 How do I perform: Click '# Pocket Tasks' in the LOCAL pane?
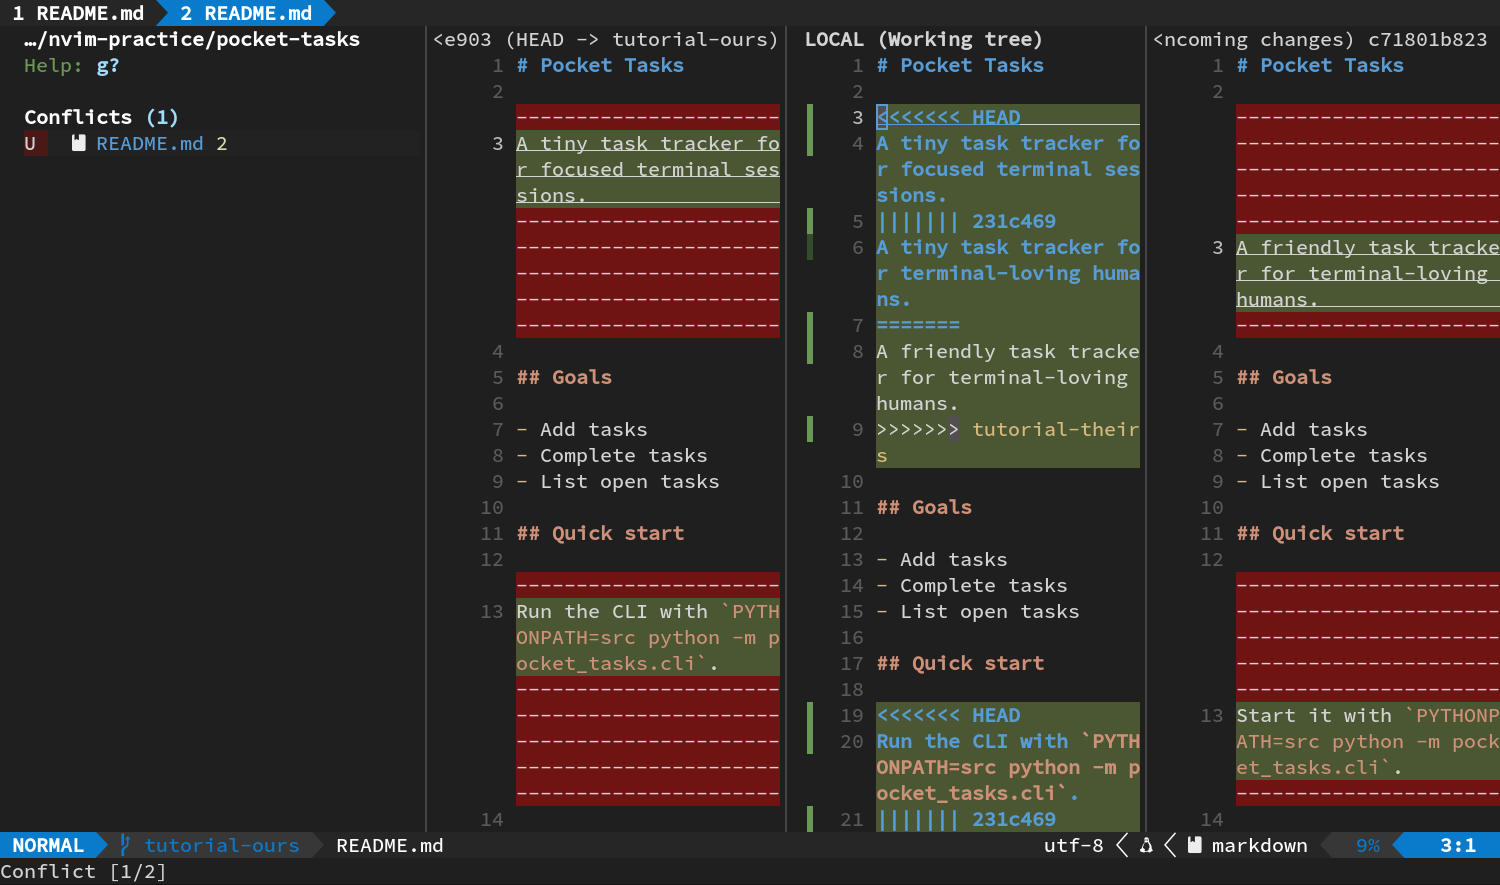960,65
